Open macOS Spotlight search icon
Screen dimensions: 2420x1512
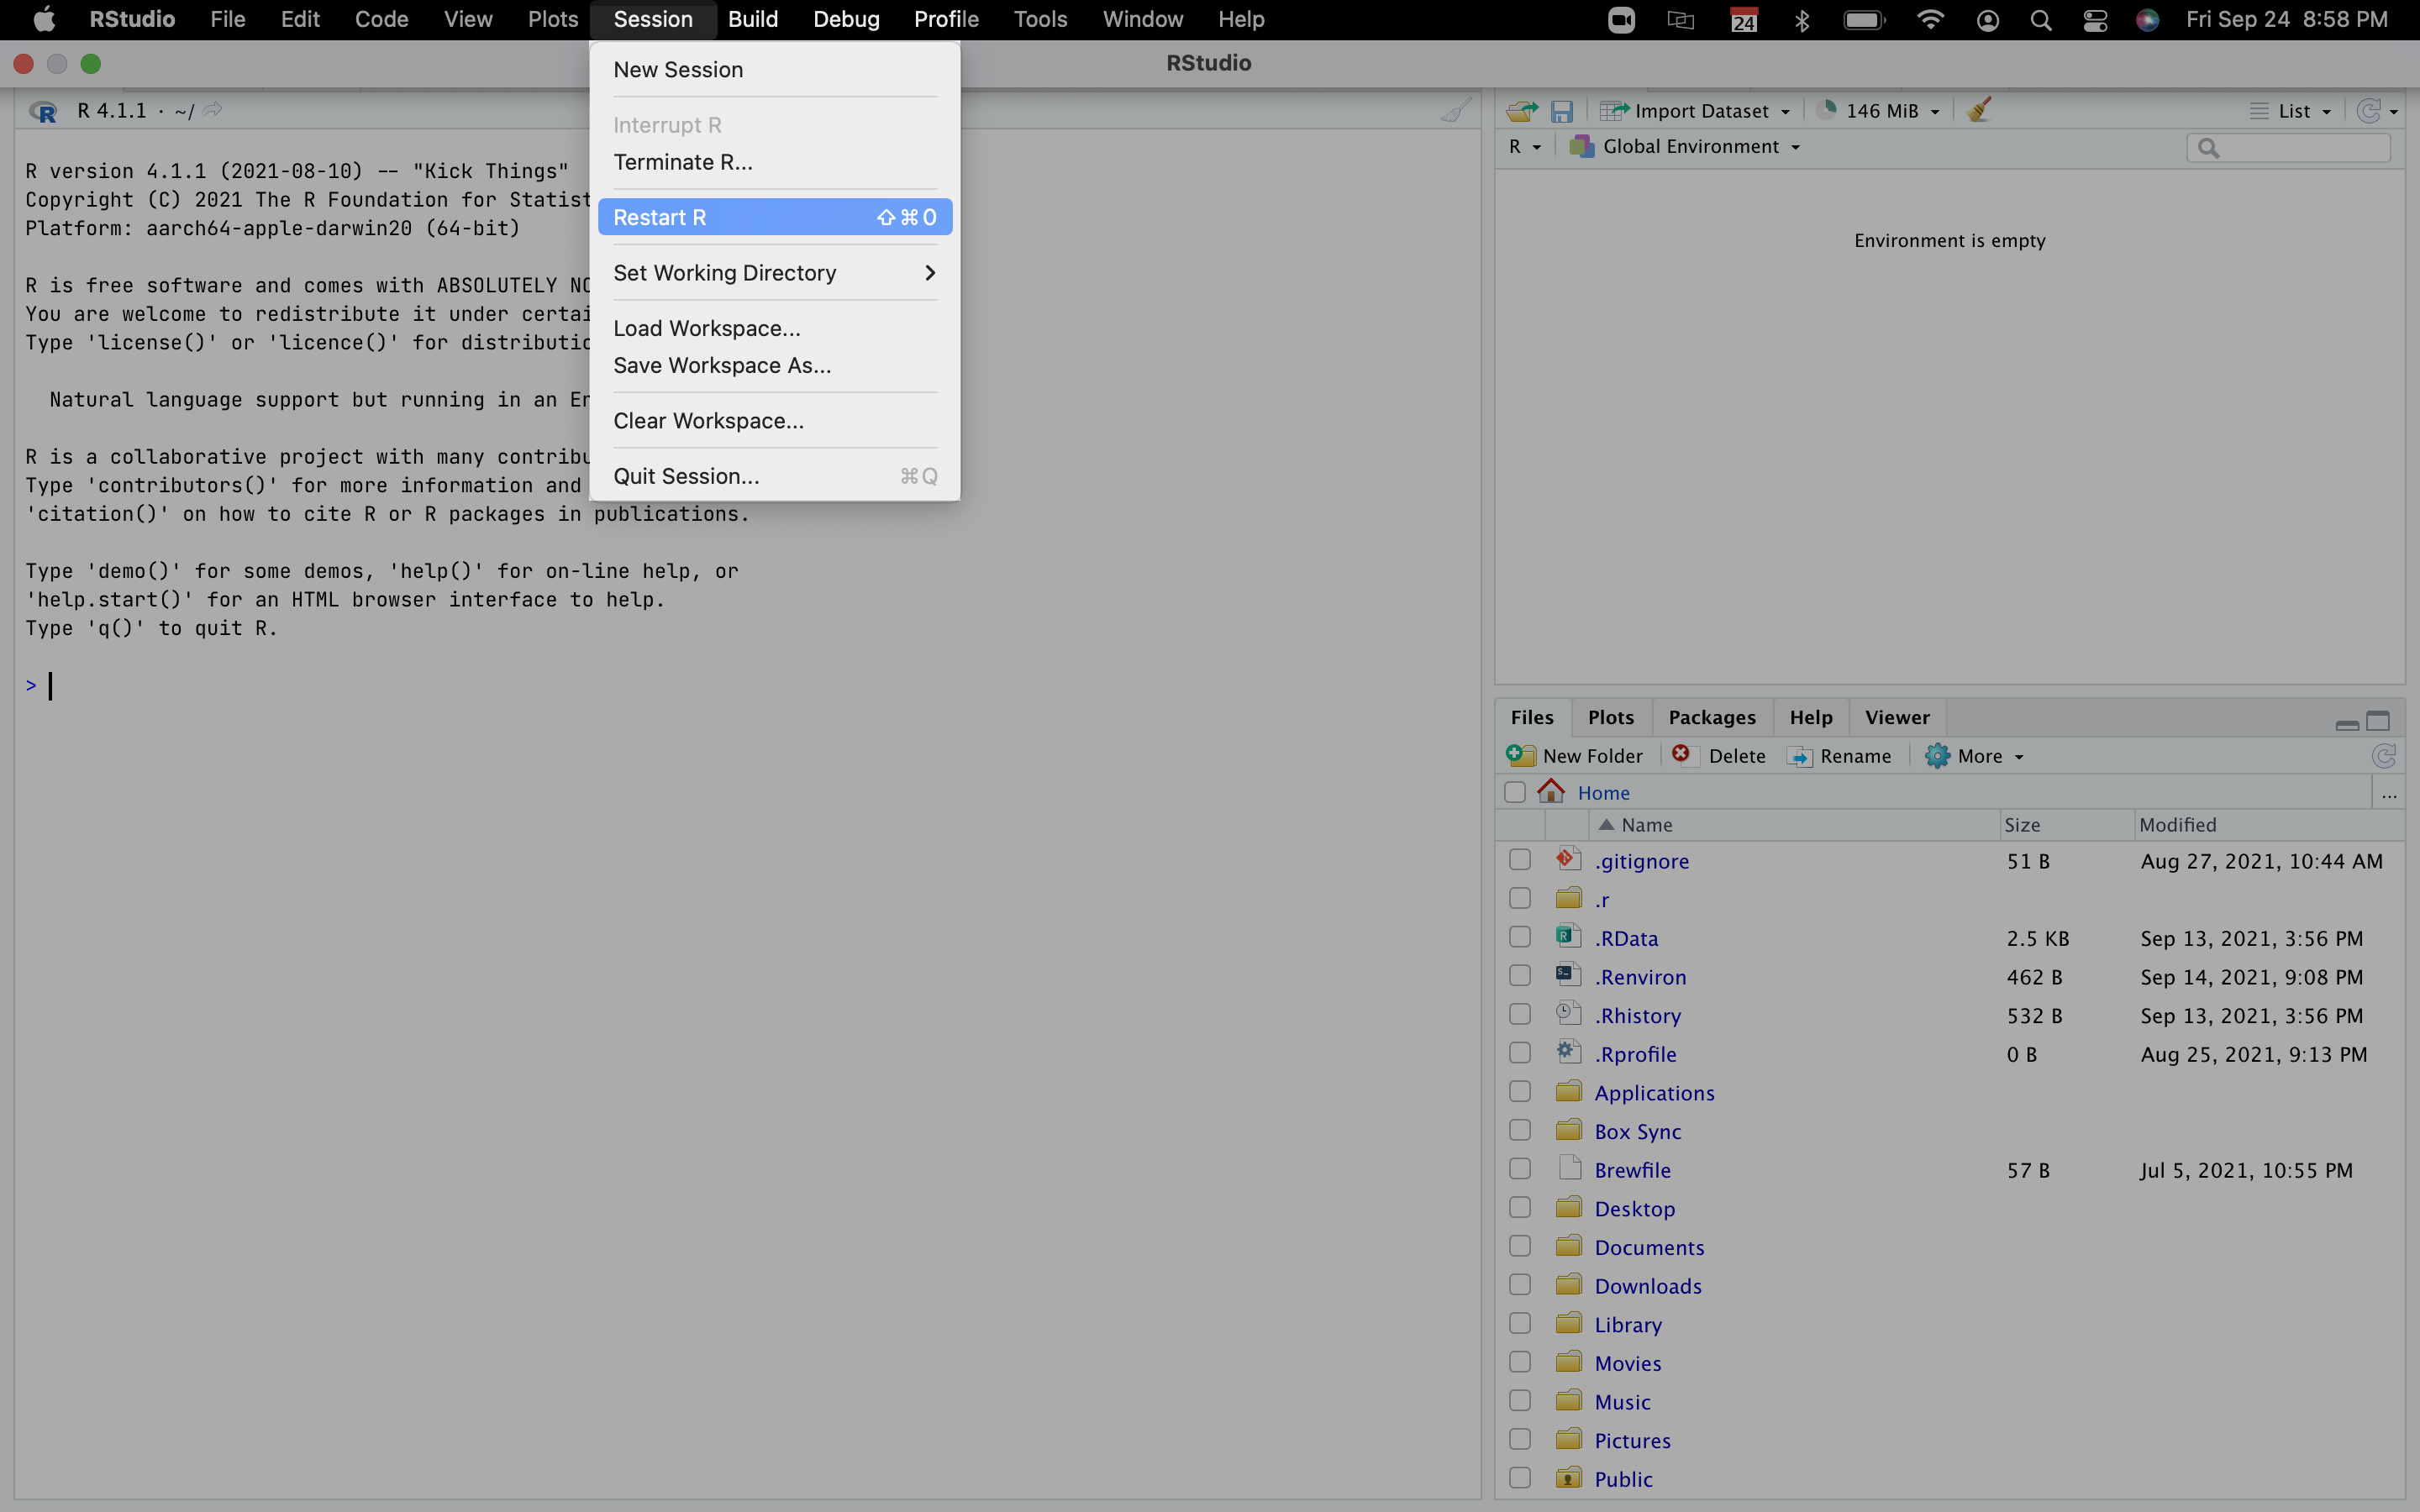pos(2041,20)
